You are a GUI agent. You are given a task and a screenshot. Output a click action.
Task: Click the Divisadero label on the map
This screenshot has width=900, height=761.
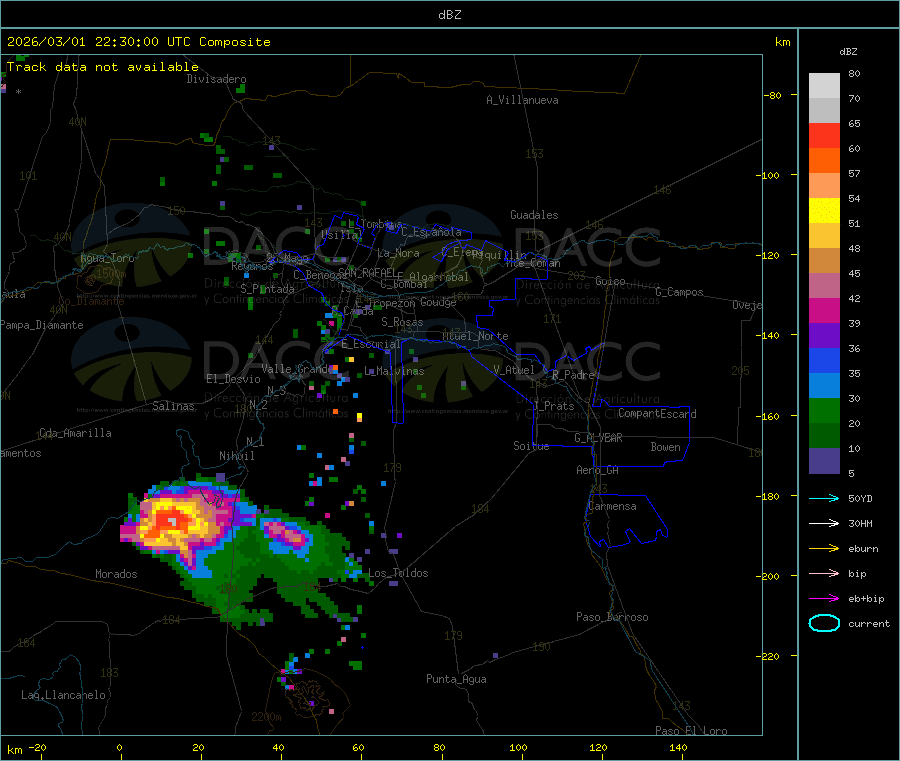[216, 79]
